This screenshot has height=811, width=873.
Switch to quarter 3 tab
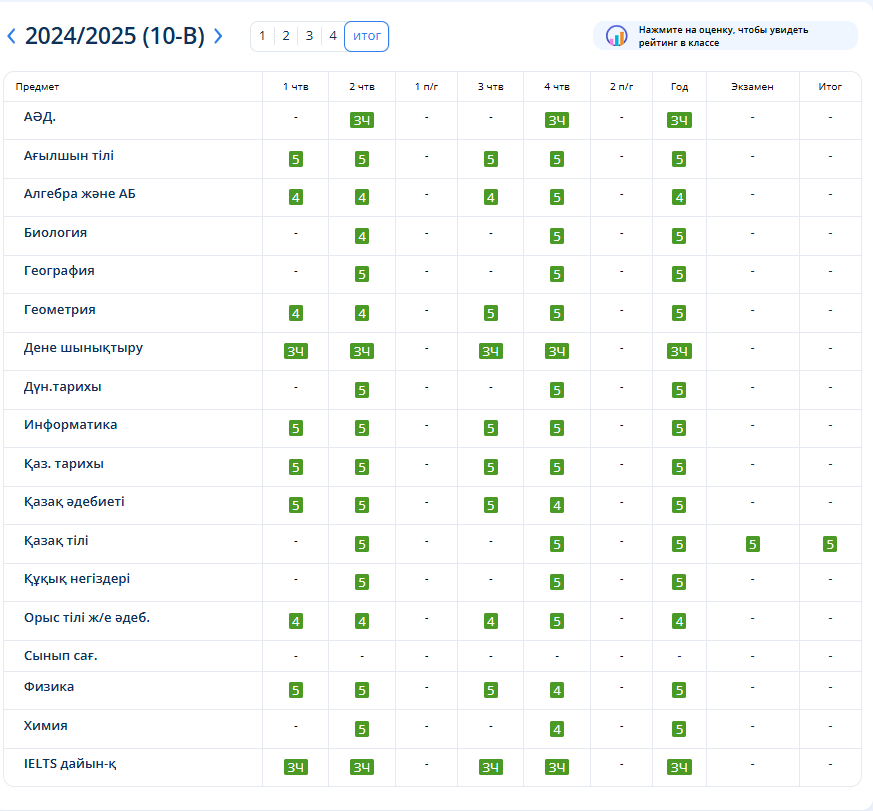(309, 36)
